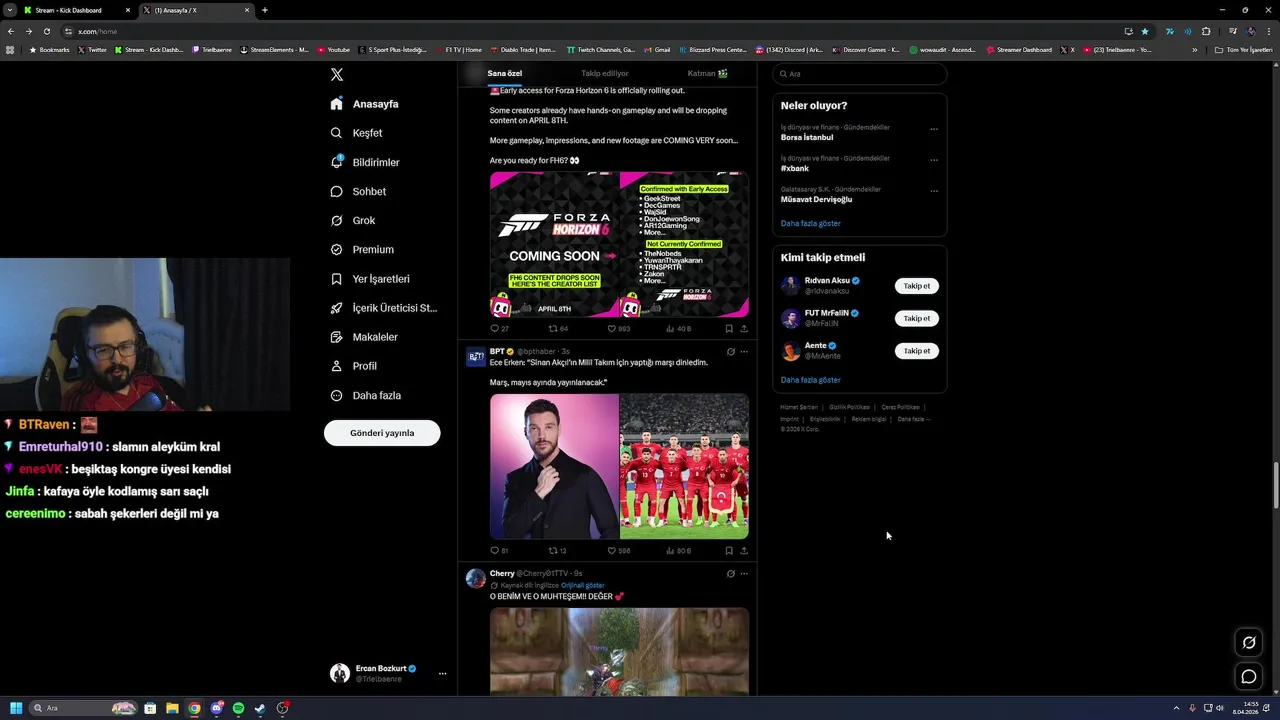Open Keşfet explore page
The width and height of the screenshot is (1280, 720).
pos(356,133)
